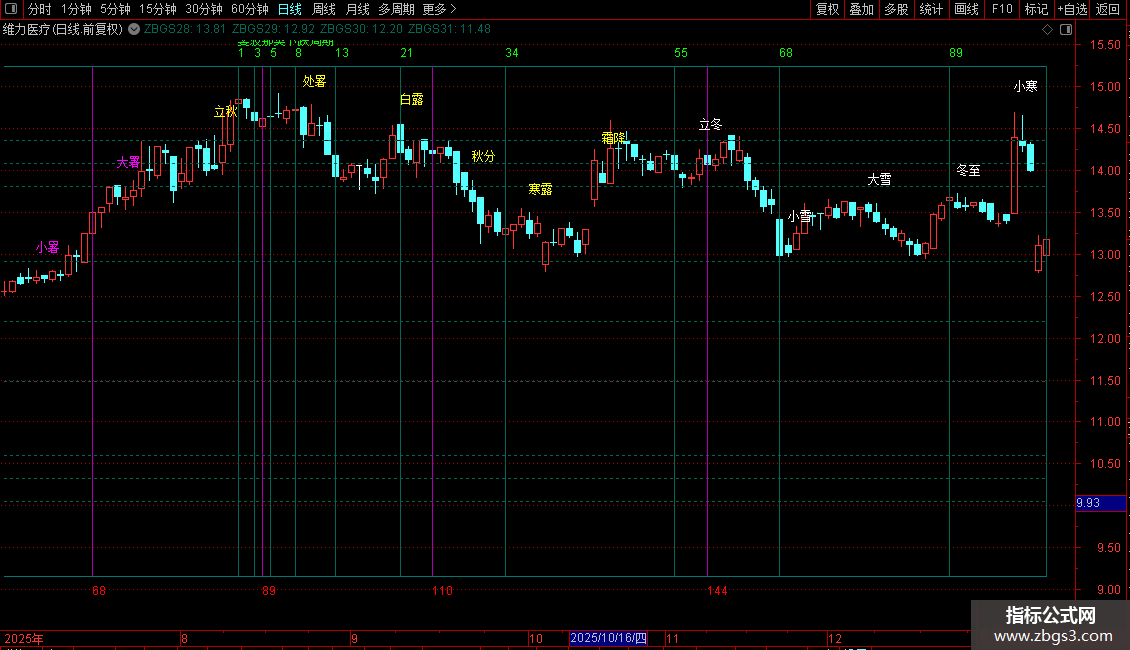
Task: Click the 2025/10/16/四 date marker on the time axis
Action: tap(608, 638)
